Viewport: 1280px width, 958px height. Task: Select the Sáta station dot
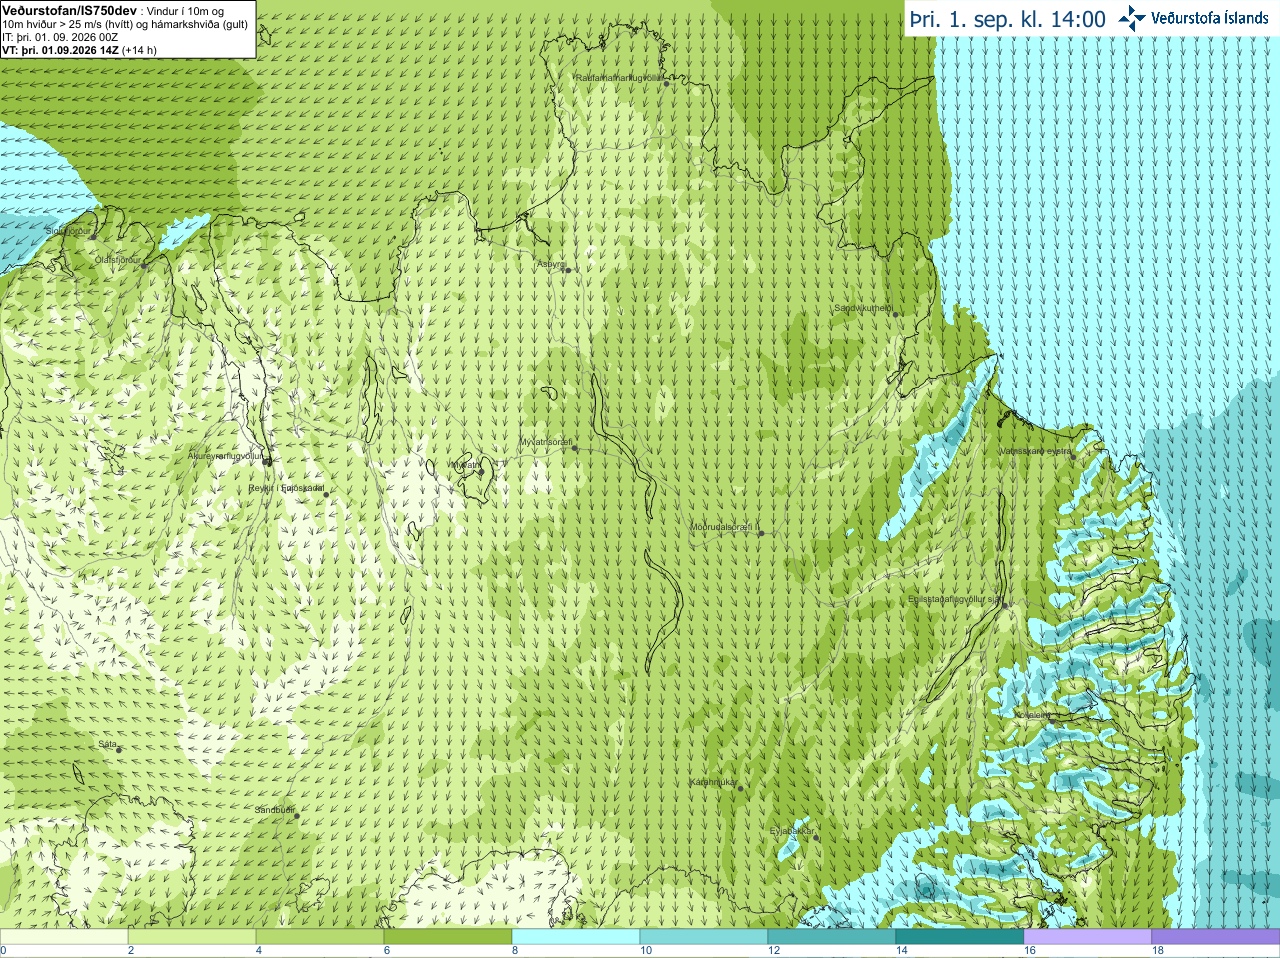click(119, 750)
